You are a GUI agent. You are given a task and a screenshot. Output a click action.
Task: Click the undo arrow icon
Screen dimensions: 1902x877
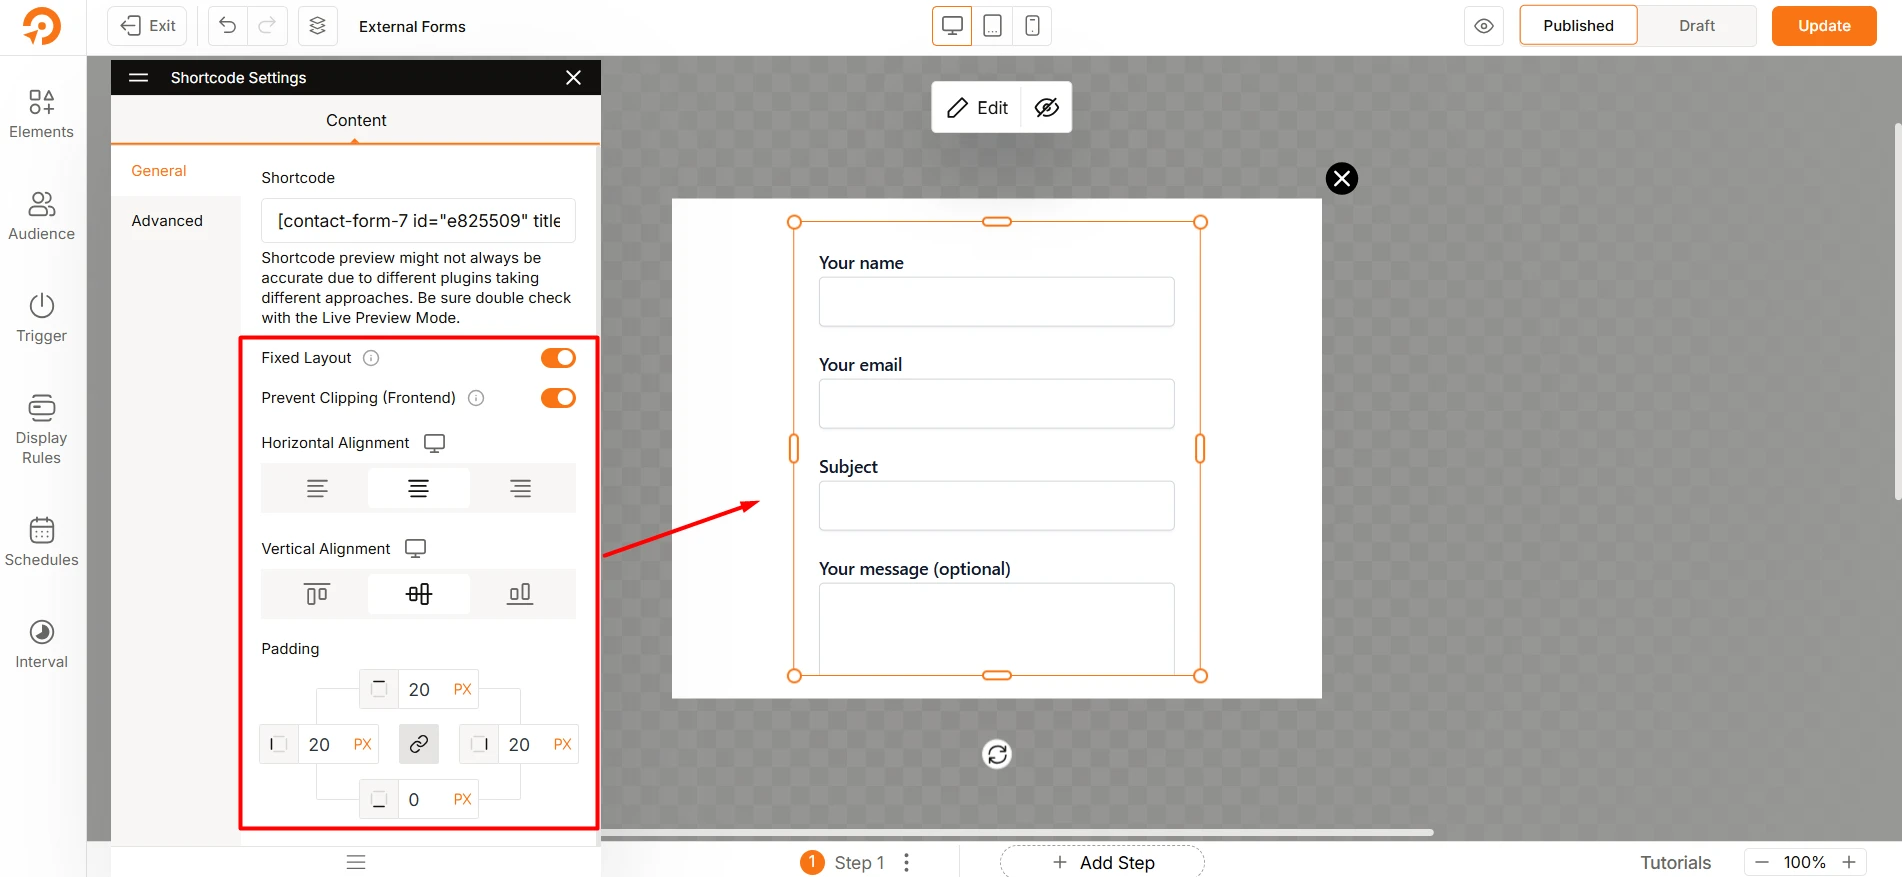pyautogui.click(x=228, y=26)
